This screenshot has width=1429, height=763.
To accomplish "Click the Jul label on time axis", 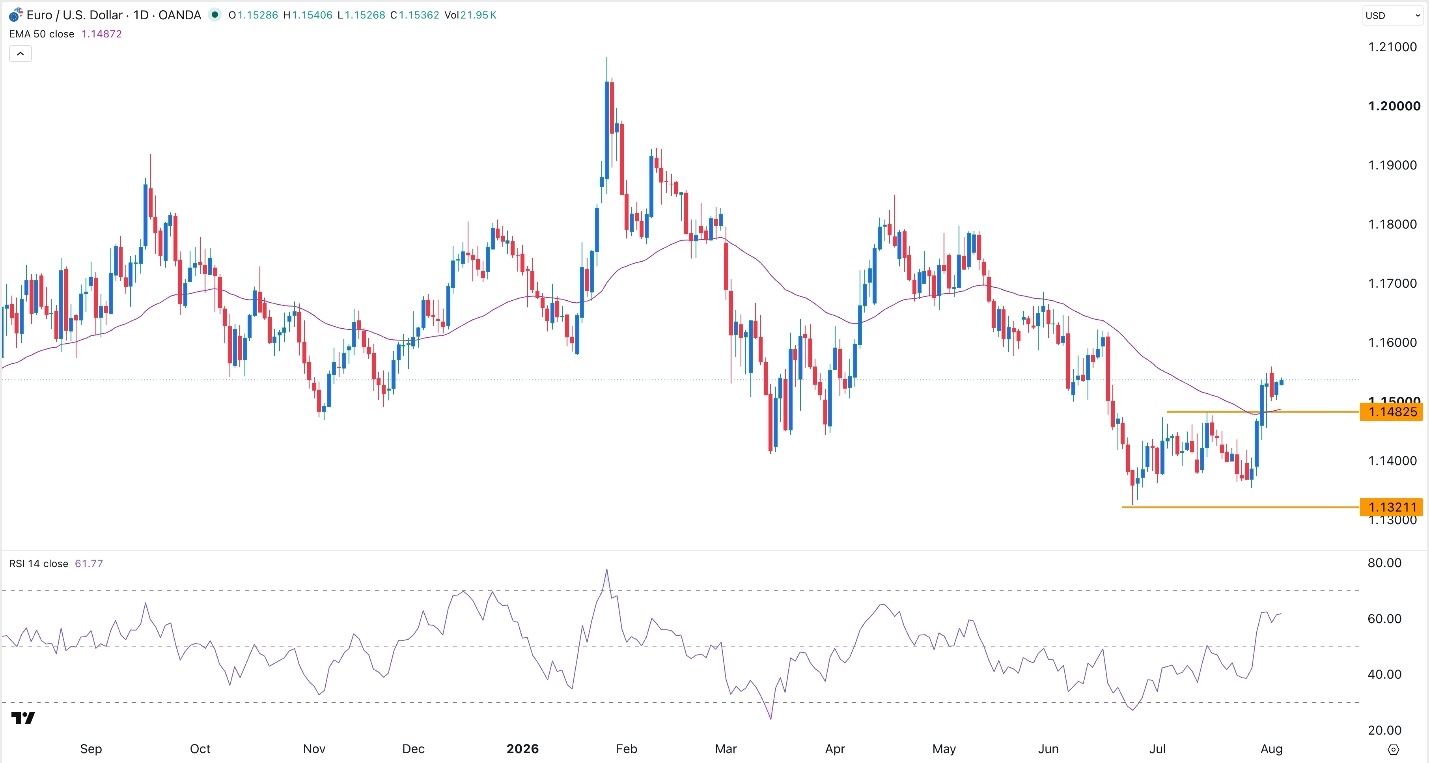I will [x=1158, y=749].
